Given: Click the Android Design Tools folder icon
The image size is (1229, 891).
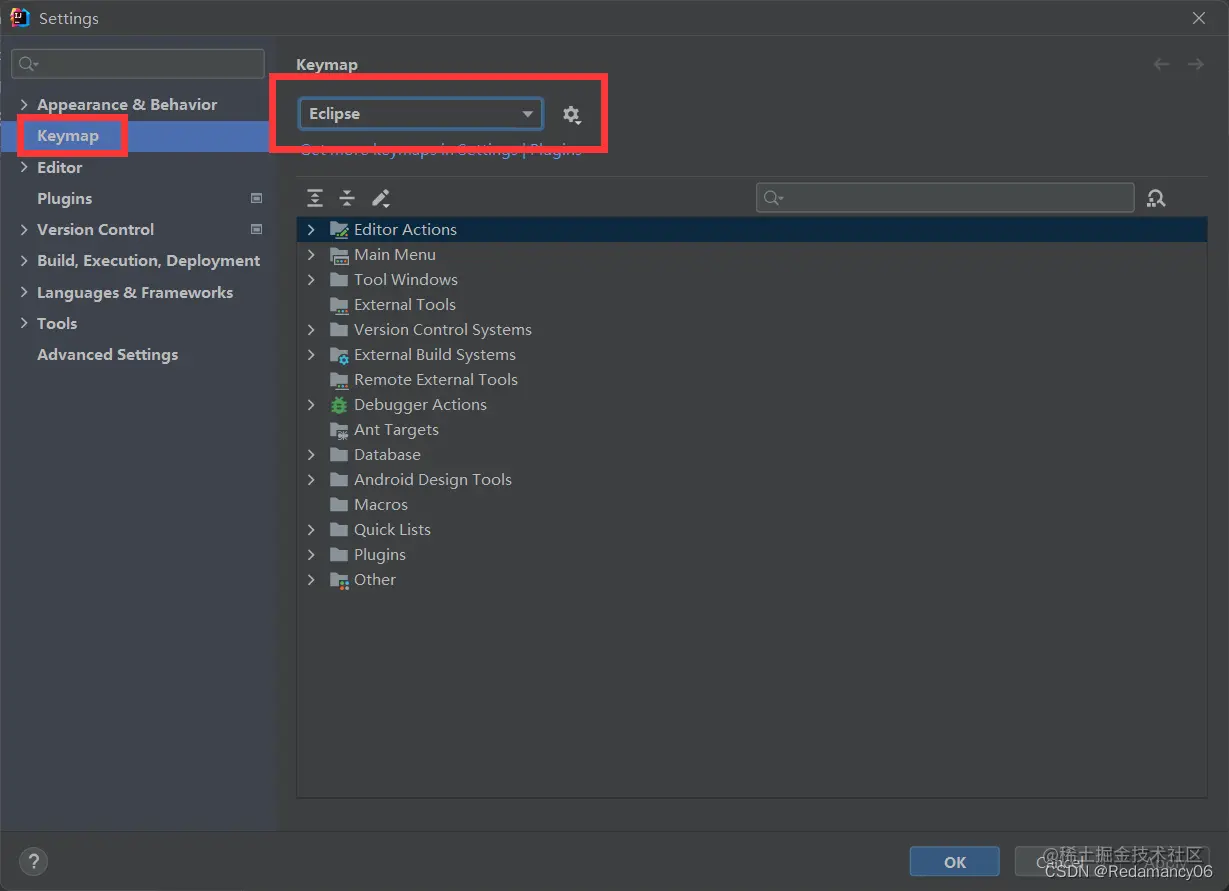Looking at the screenshot, I should pyautogui.click(x=339, y=480).
